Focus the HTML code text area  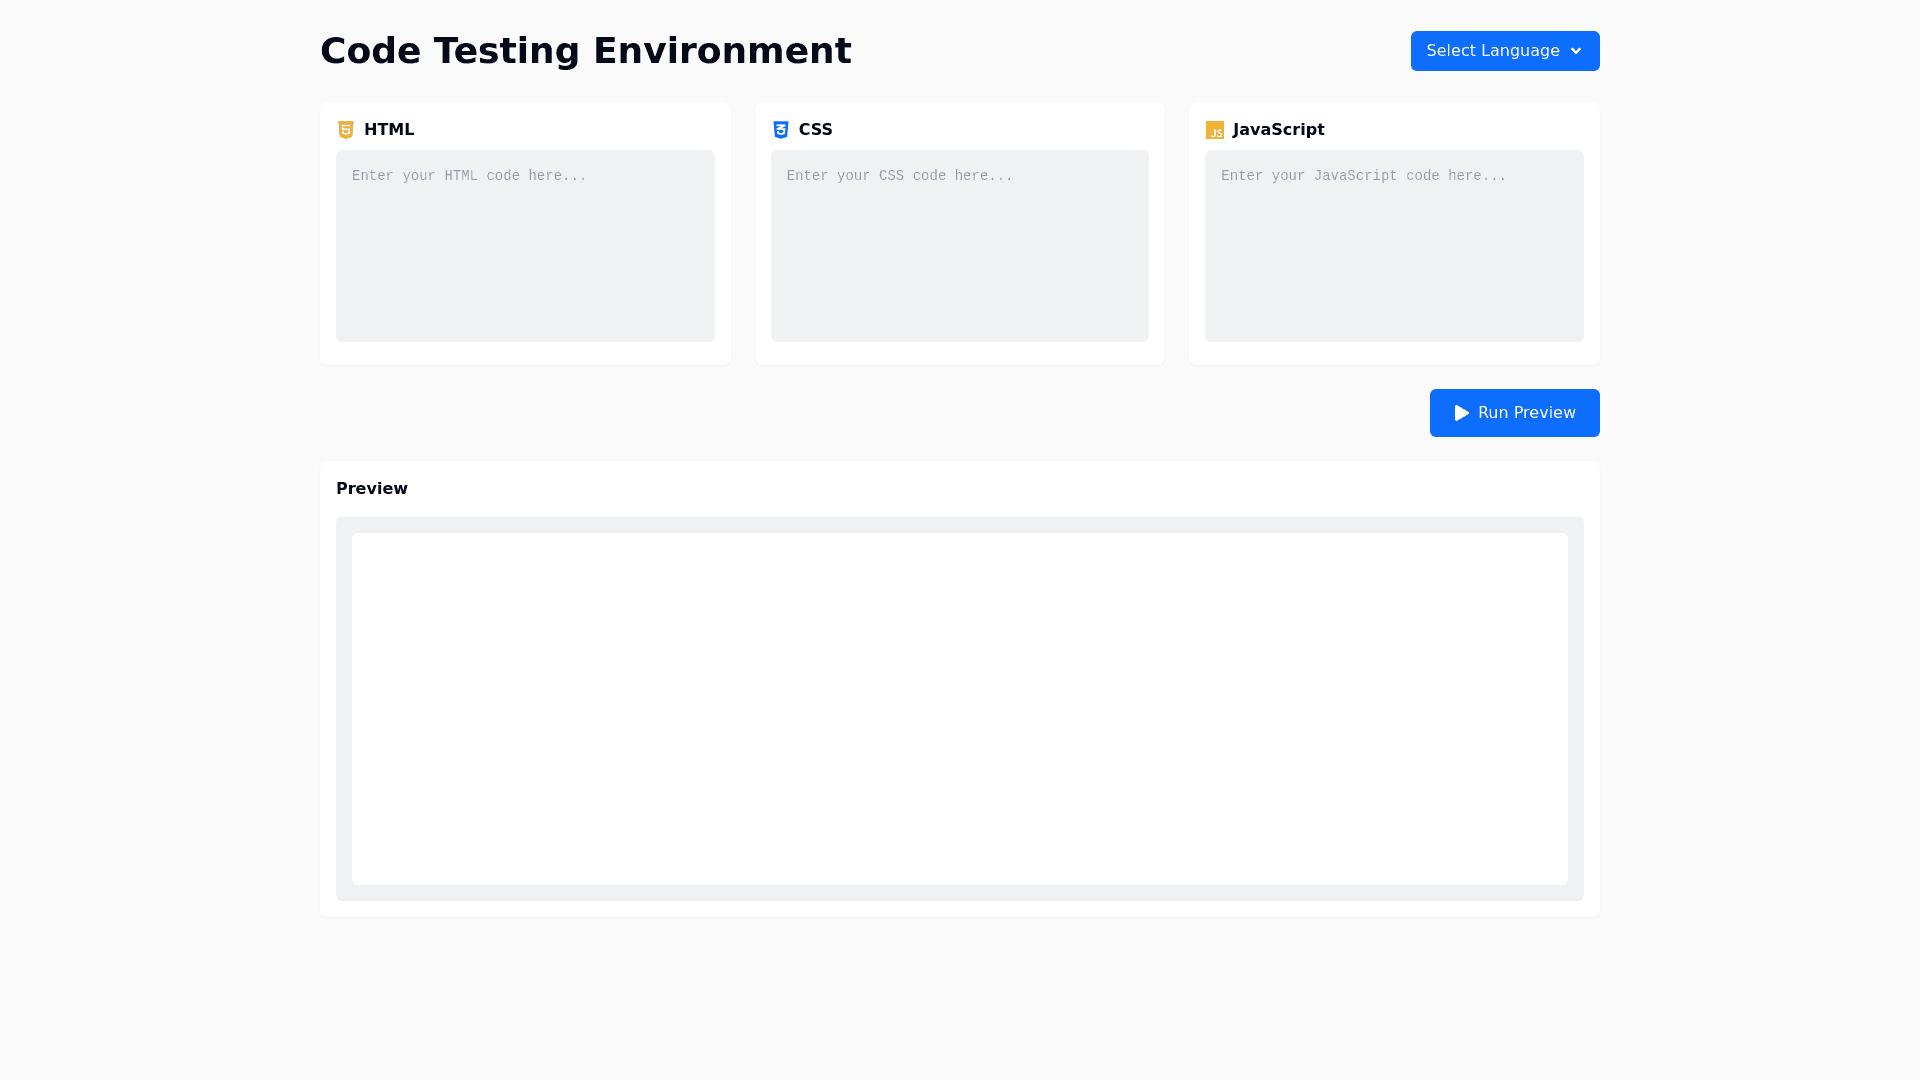(525, 265)
